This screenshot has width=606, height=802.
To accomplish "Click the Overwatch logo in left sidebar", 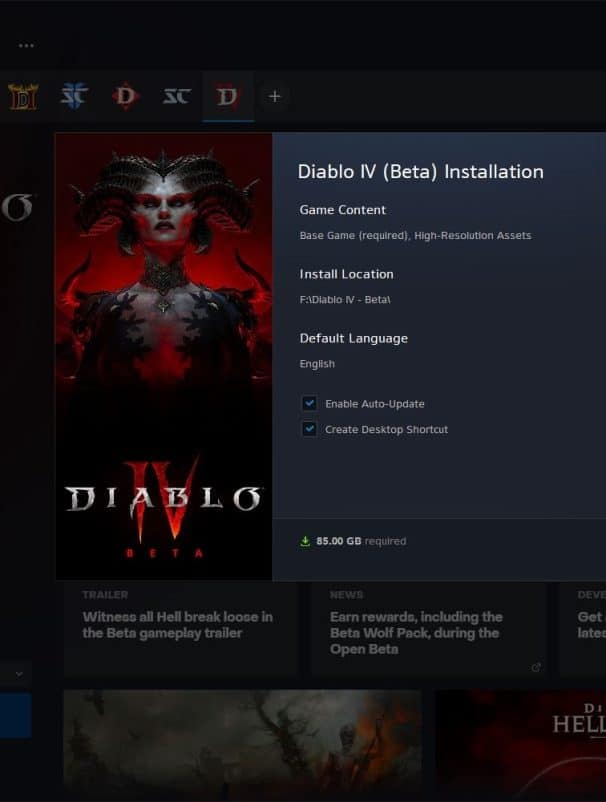I will click(17, 207).
